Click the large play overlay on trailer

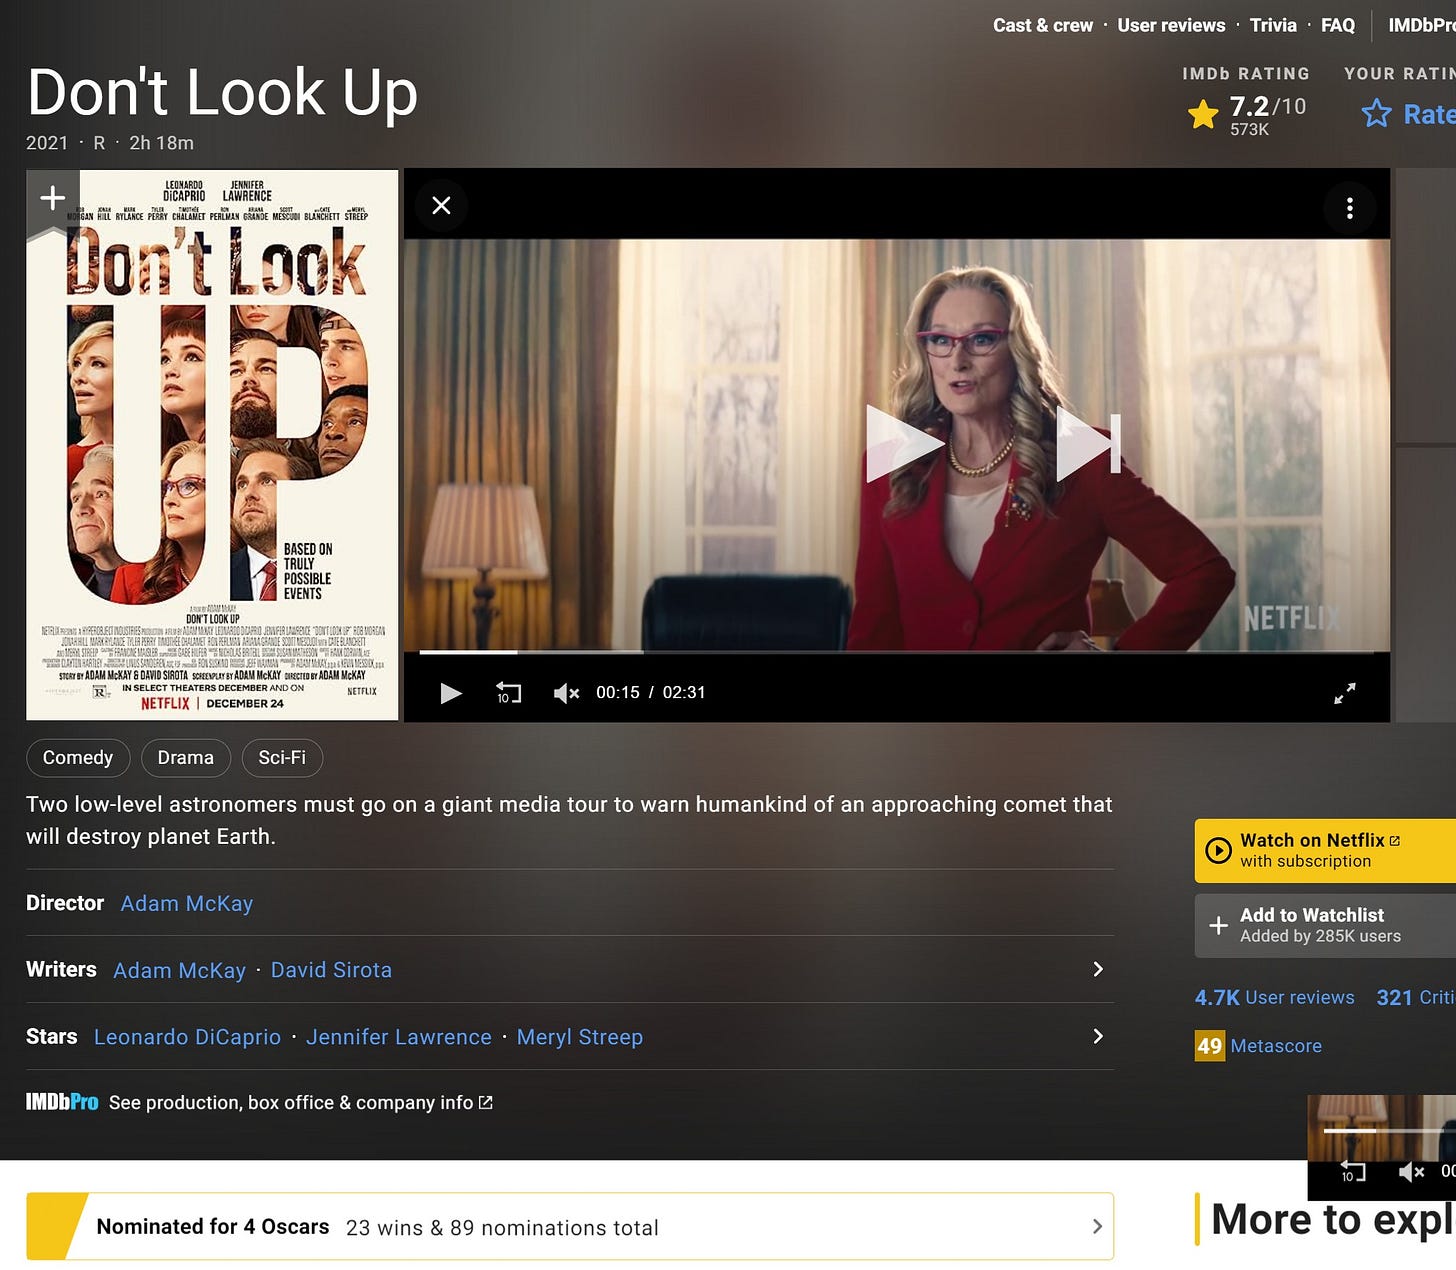click(x=904, y=443)
